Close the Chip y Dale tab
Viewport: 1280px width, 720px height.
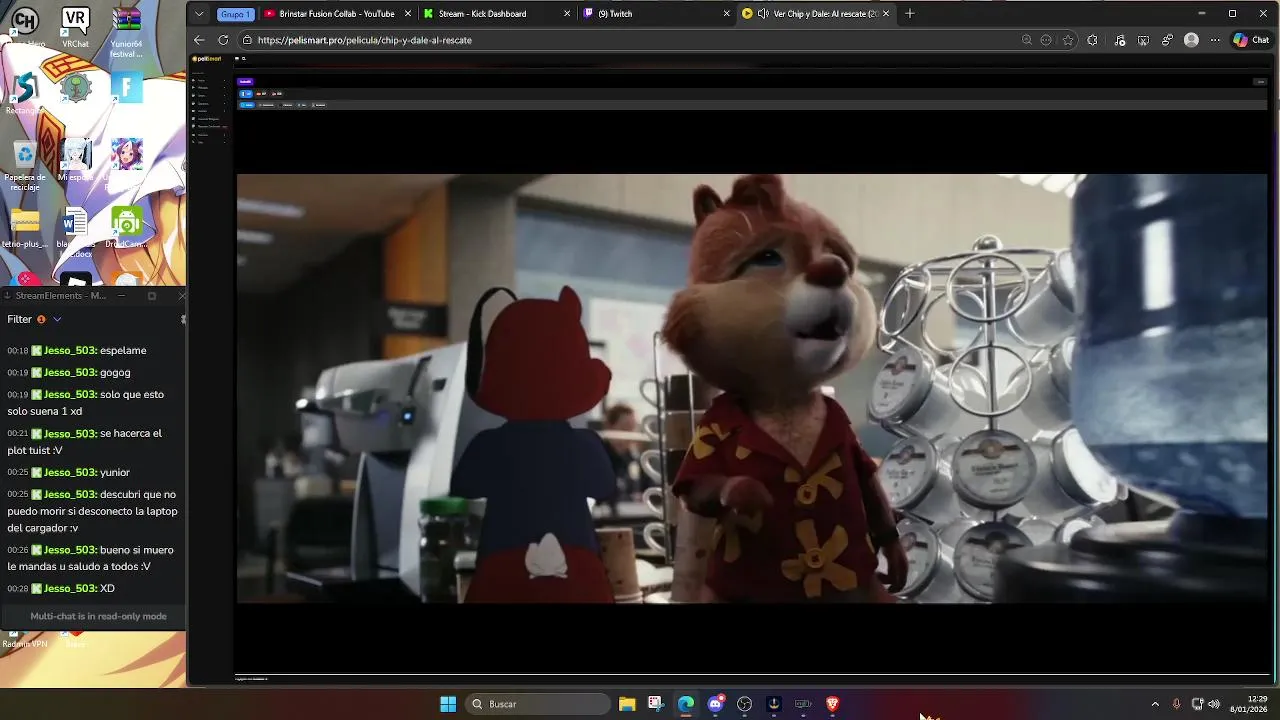[x=886, y=14]
